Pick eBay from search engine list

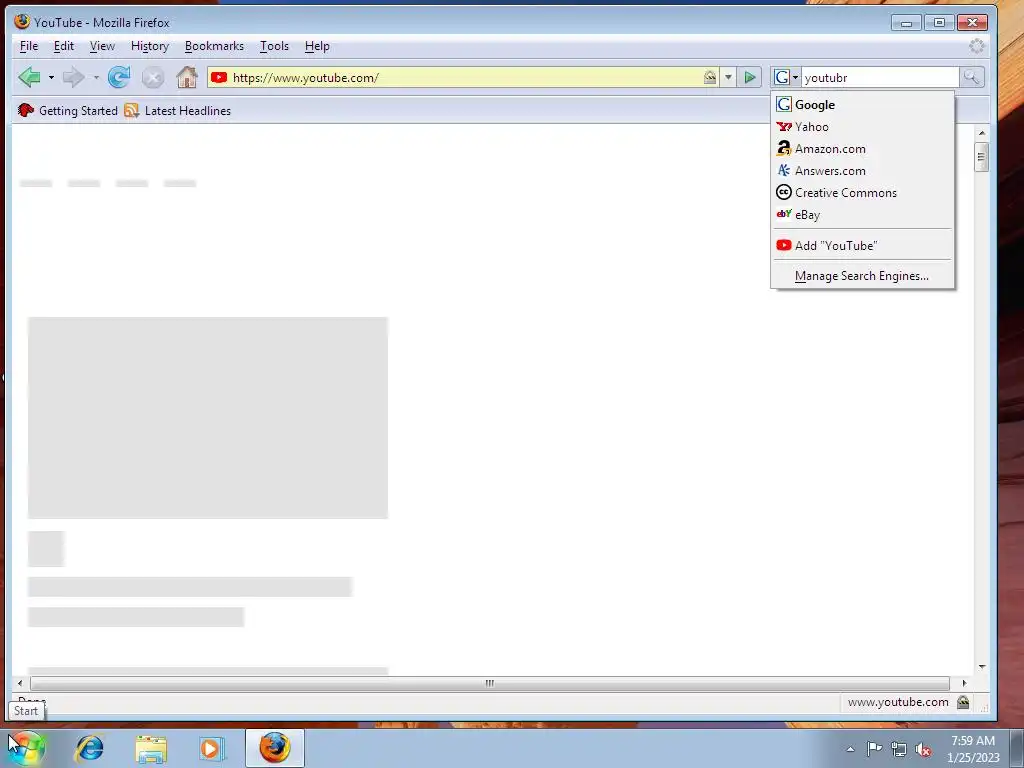[862, 215]
